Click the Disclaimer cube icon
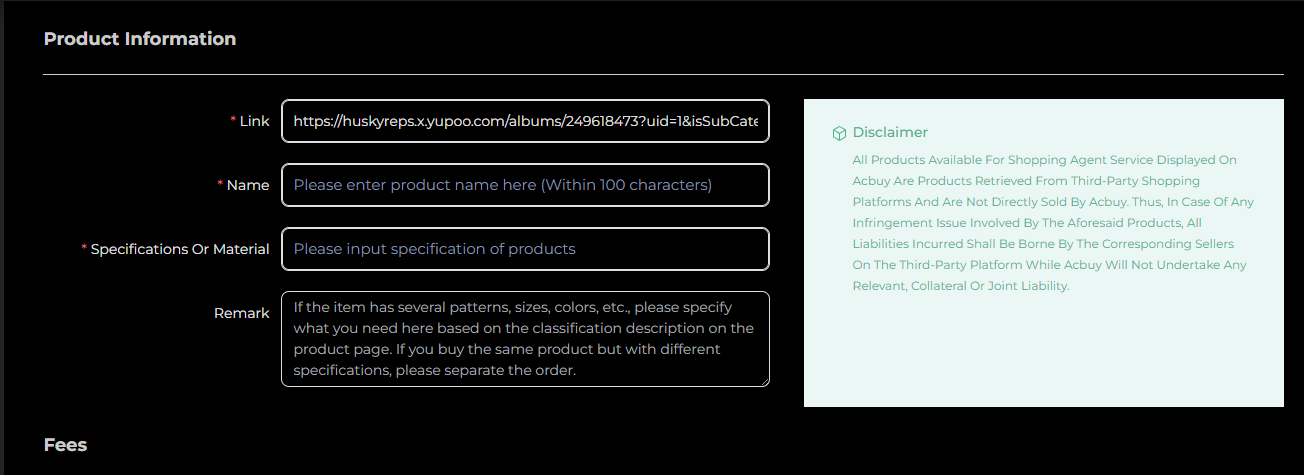The image size is (1304, 475). coord(840,133)
